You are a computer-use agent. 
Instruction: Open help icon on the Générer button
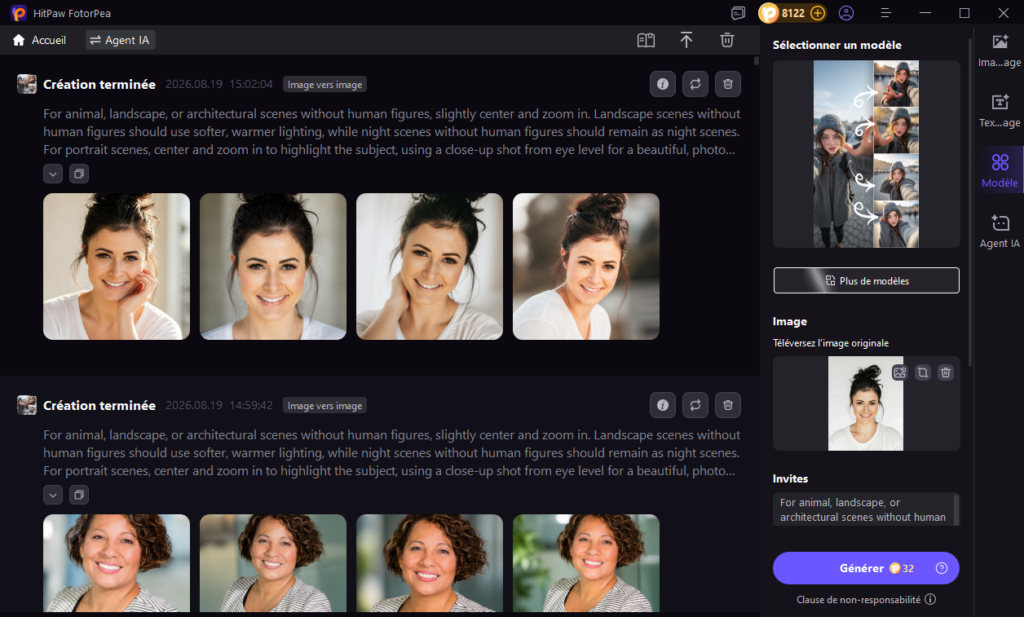pos(942,568)
